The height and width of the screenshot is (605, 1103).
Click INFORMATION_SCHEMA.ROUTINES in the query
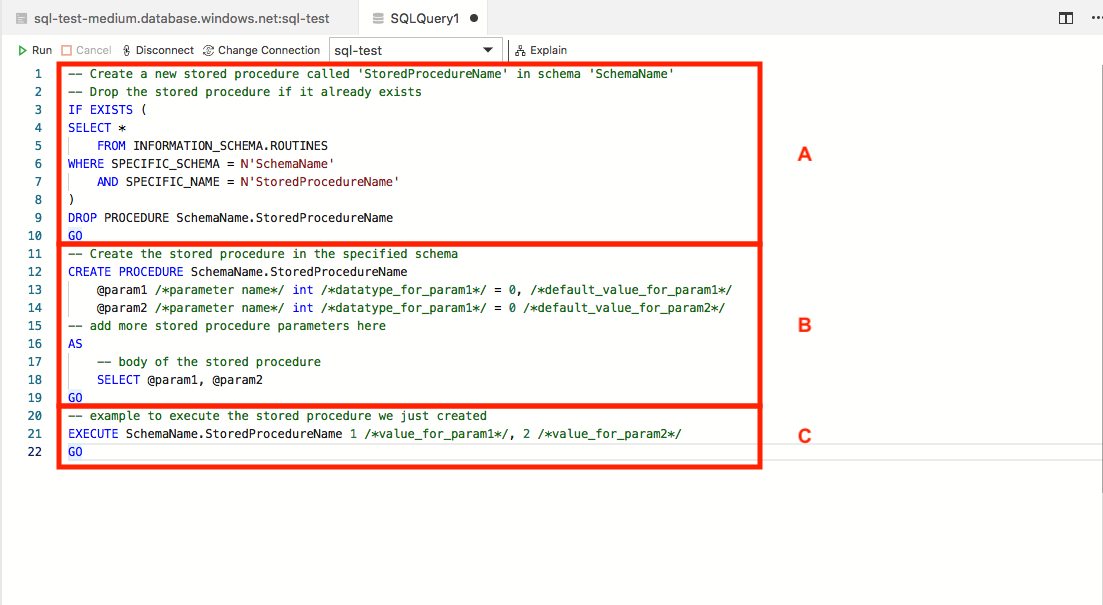(x=230, y=146)
